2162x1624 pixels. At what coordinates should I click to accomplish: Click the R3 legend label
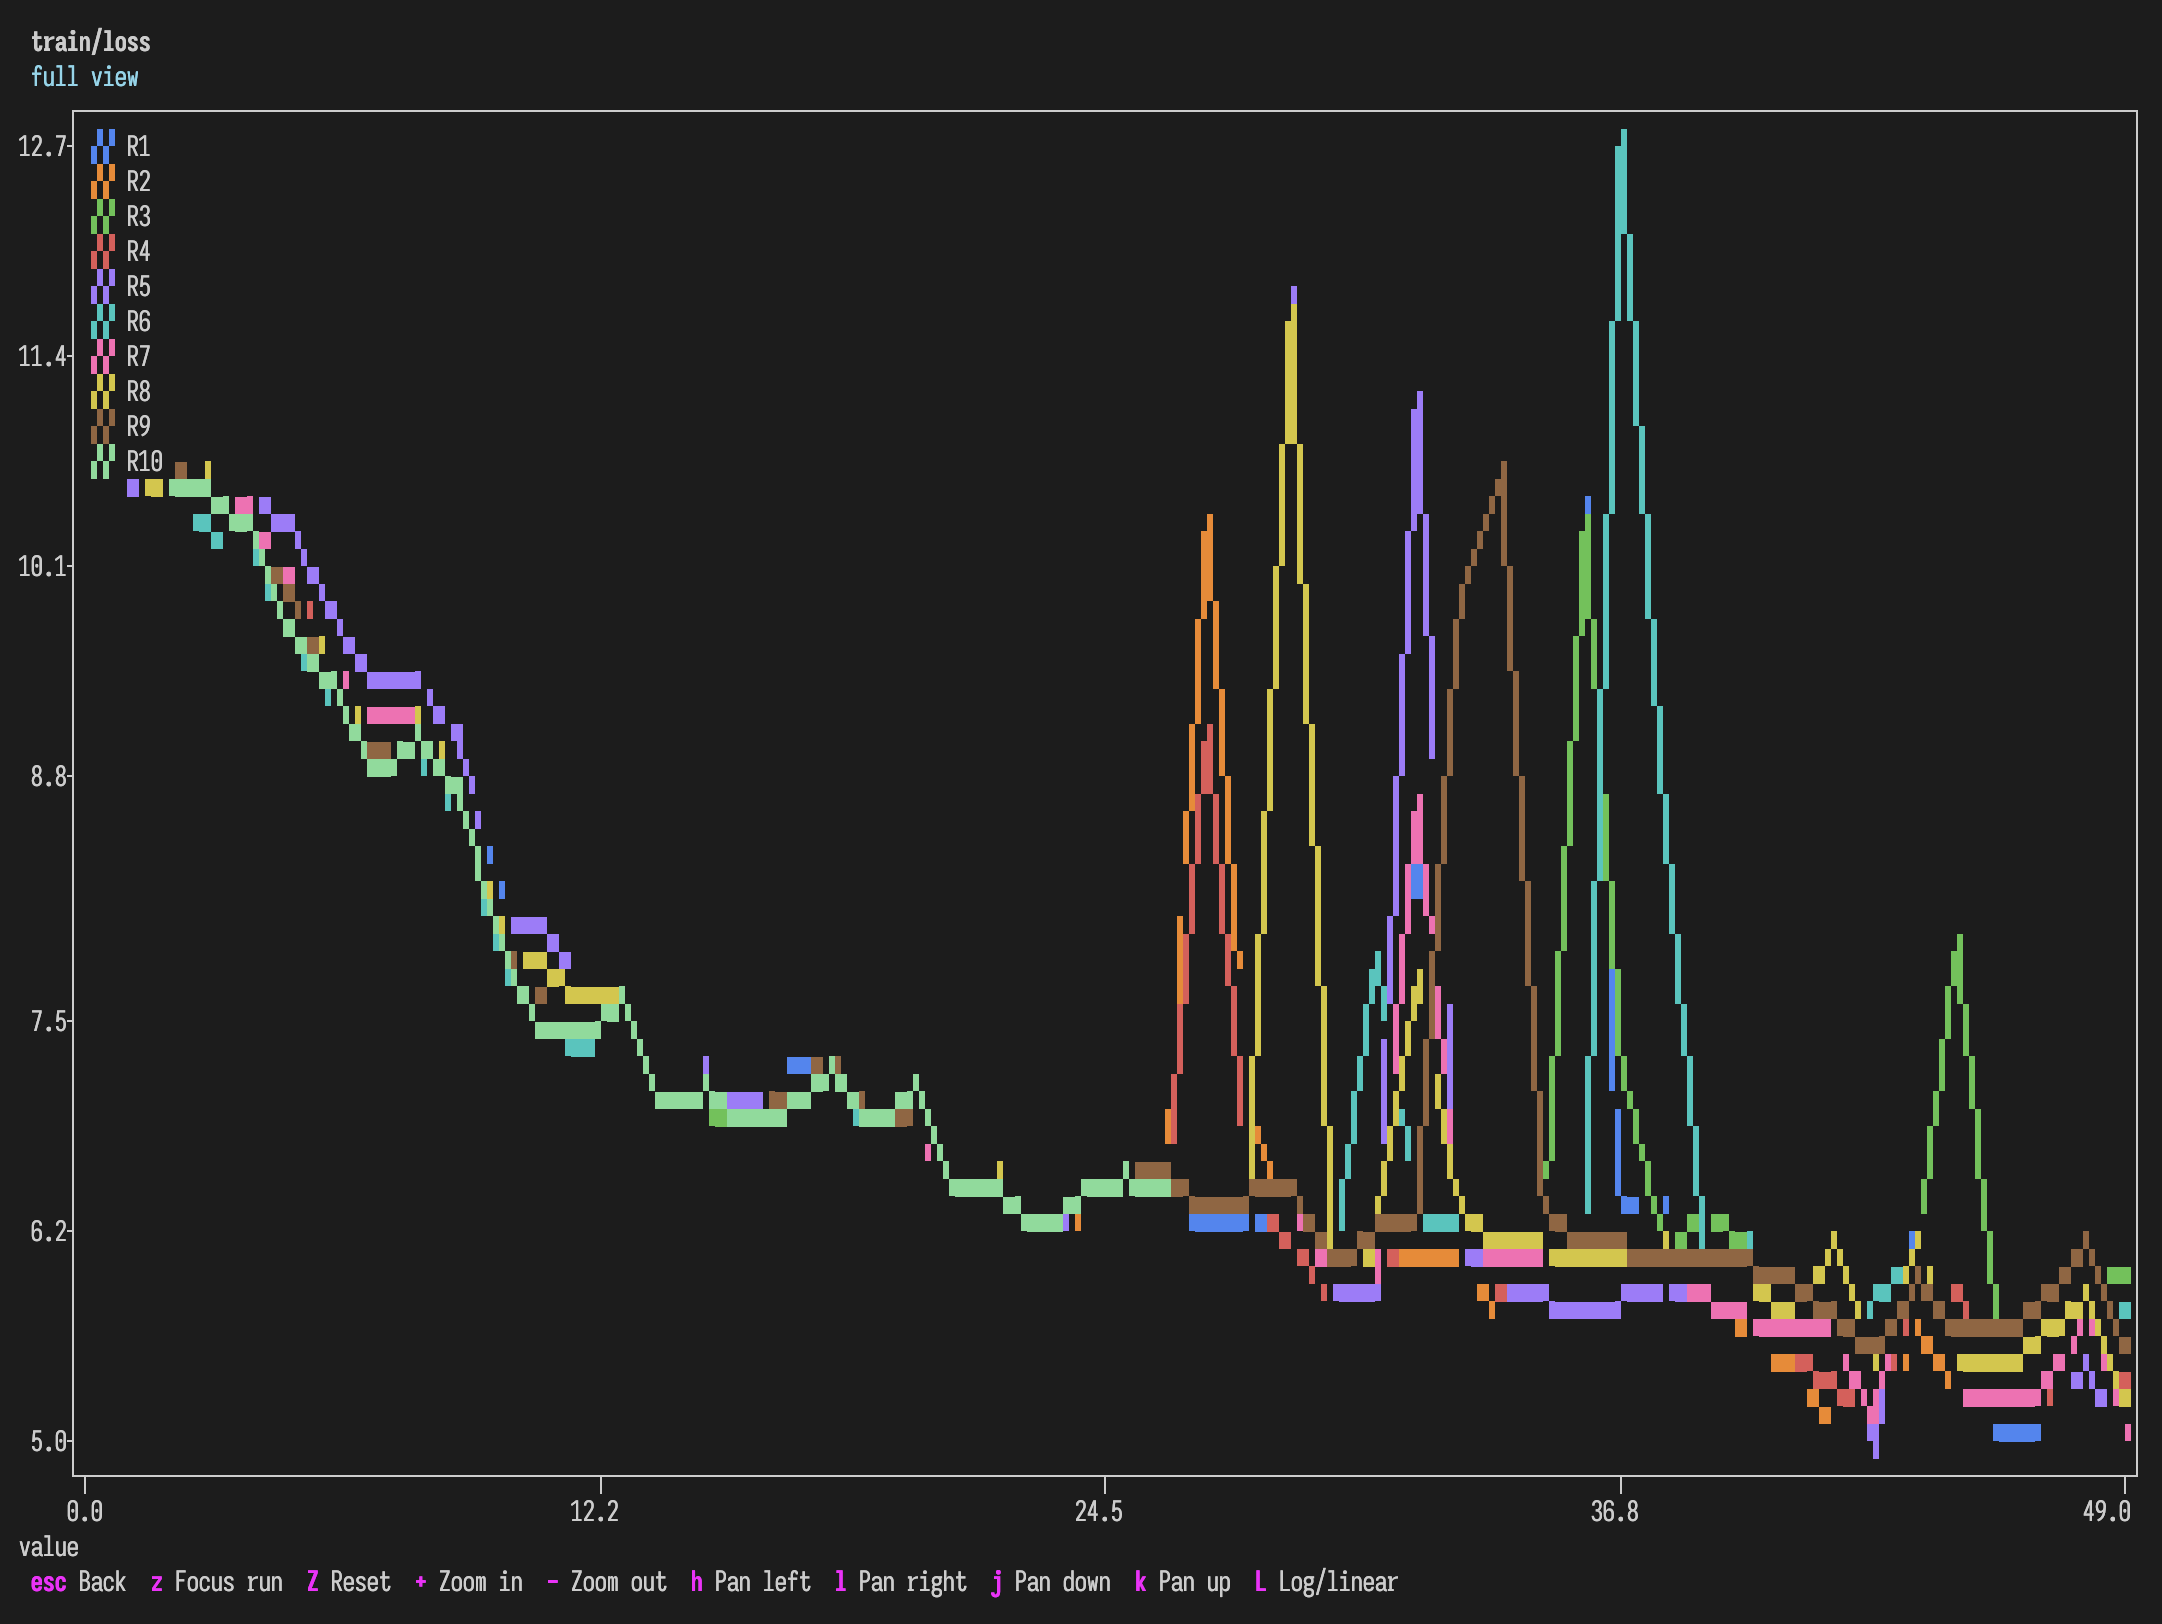(x=138, y=217)
